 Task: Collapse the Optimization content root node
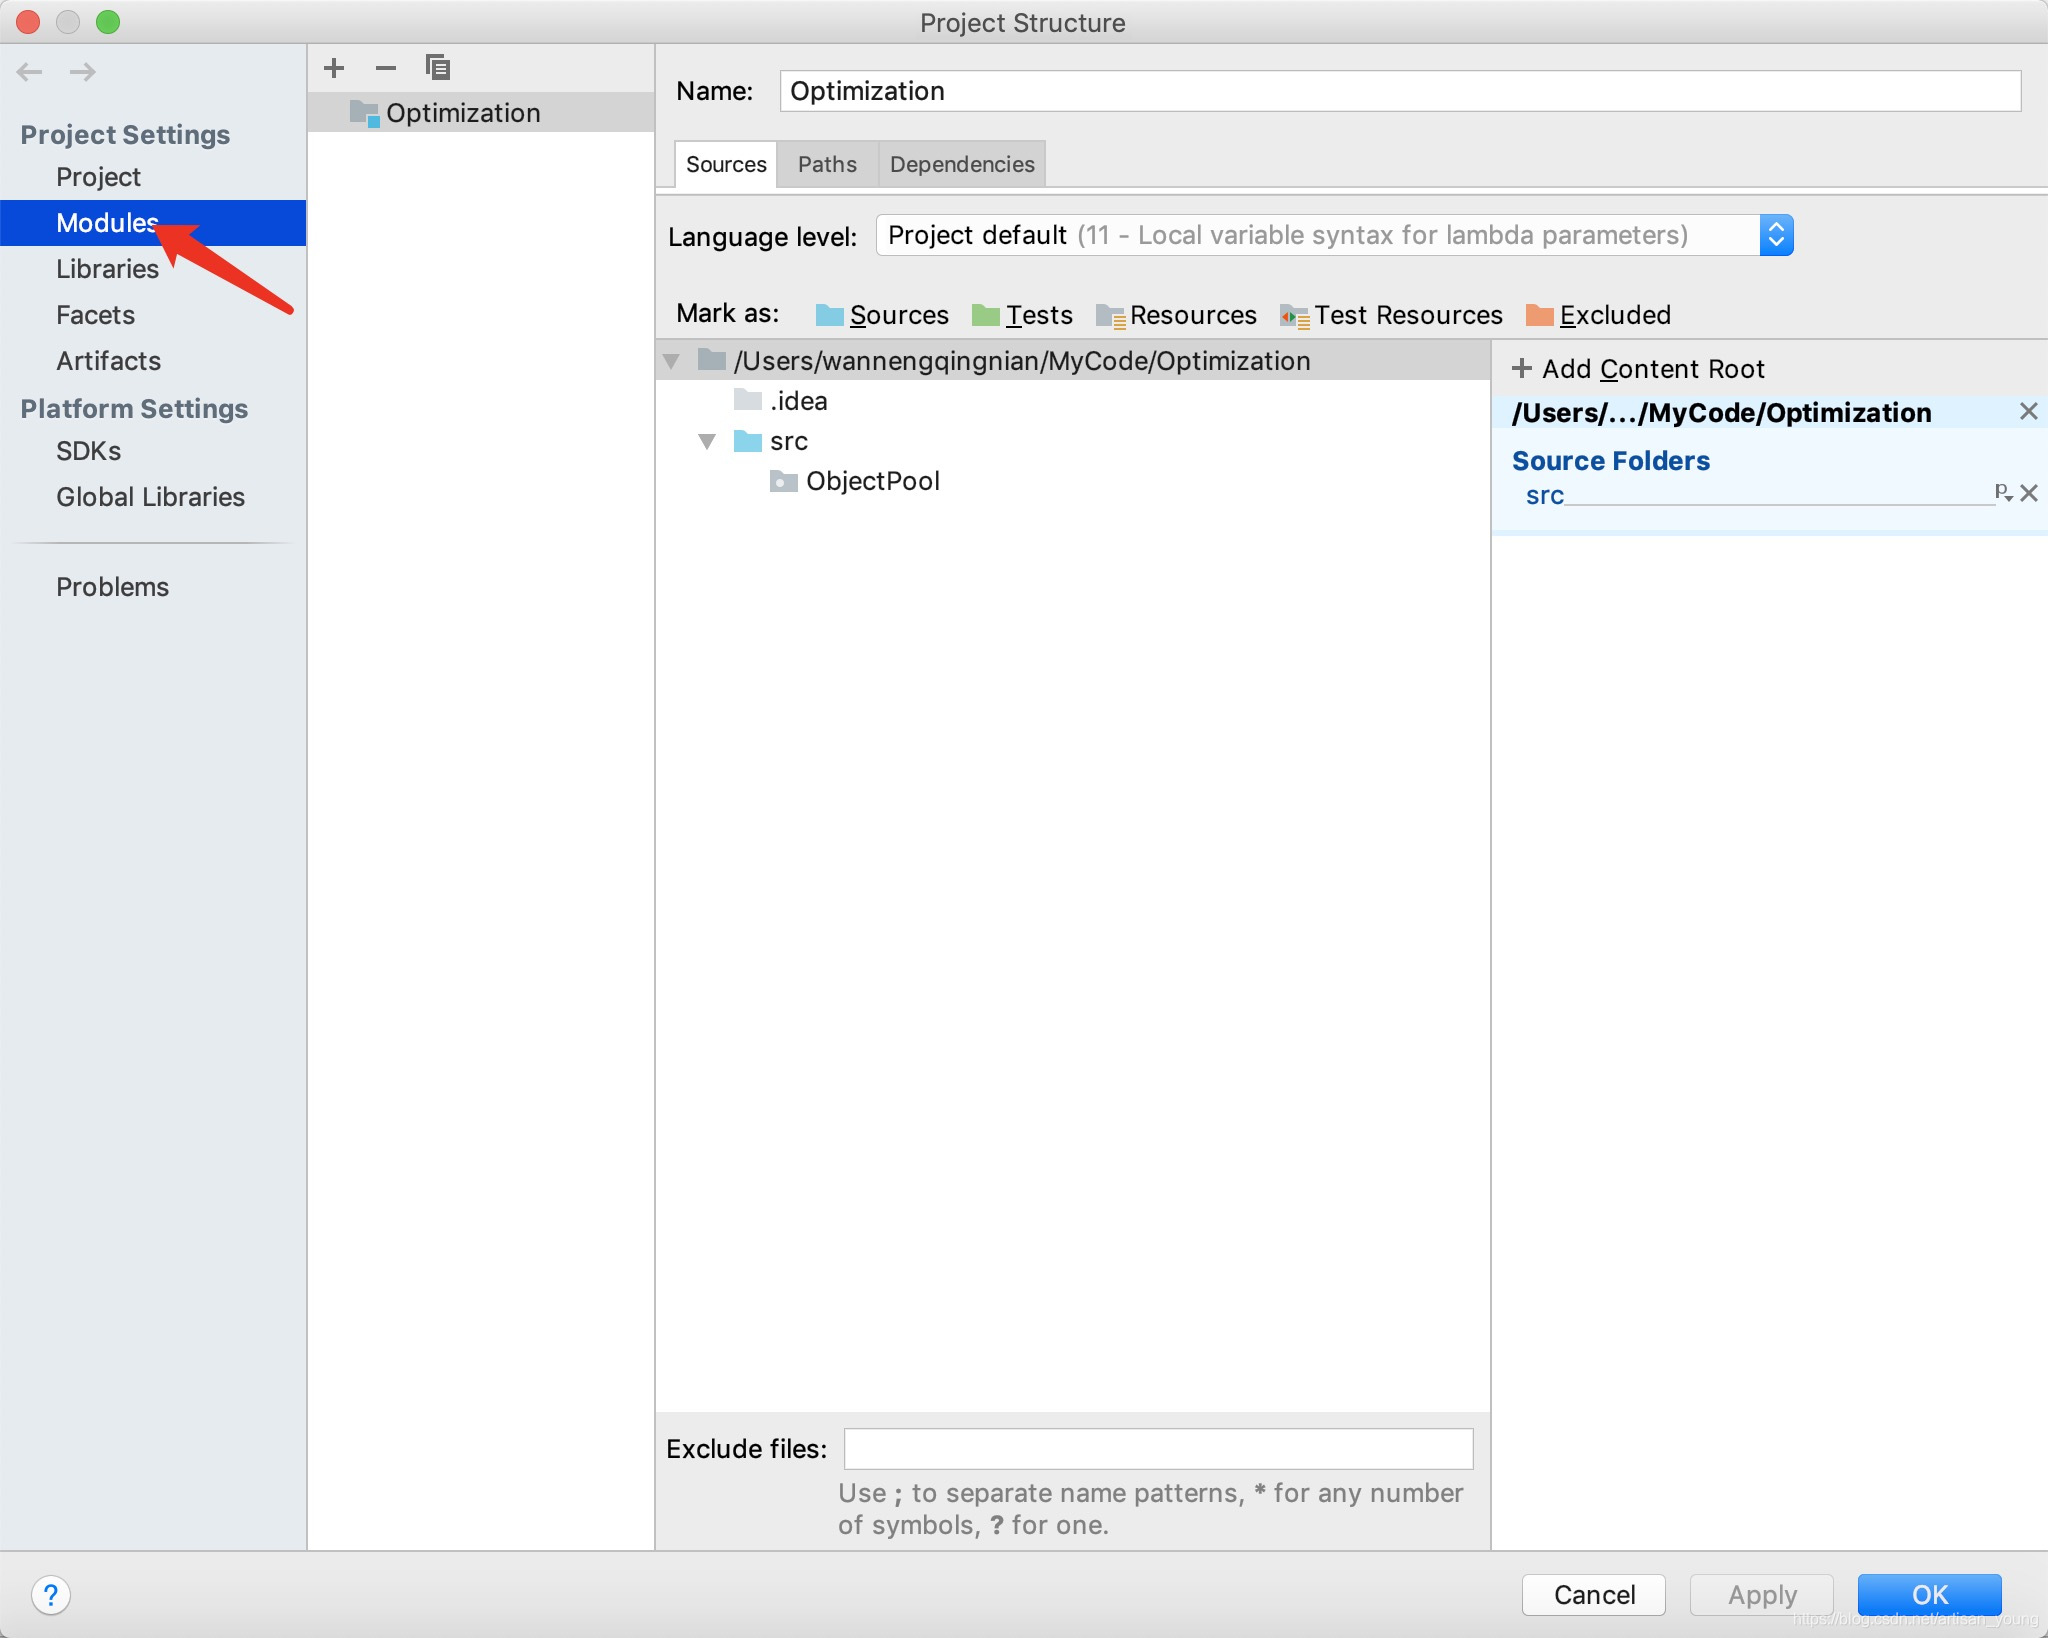[671, 361]
